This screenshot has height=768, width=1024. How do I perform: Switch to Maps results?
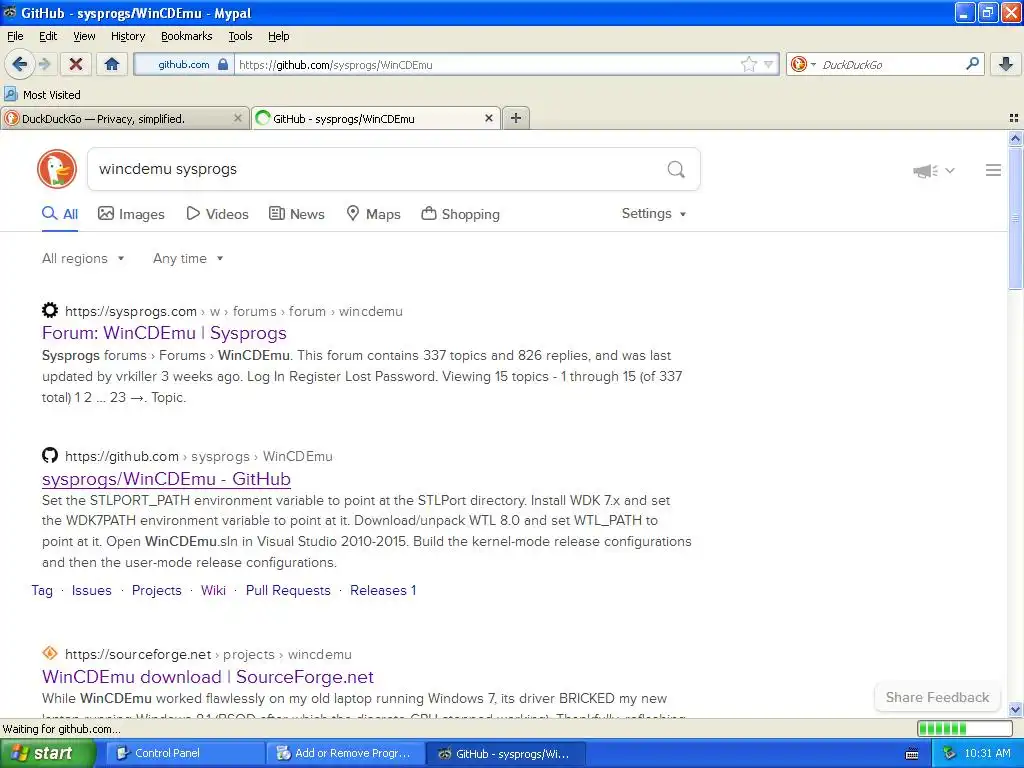373,214
